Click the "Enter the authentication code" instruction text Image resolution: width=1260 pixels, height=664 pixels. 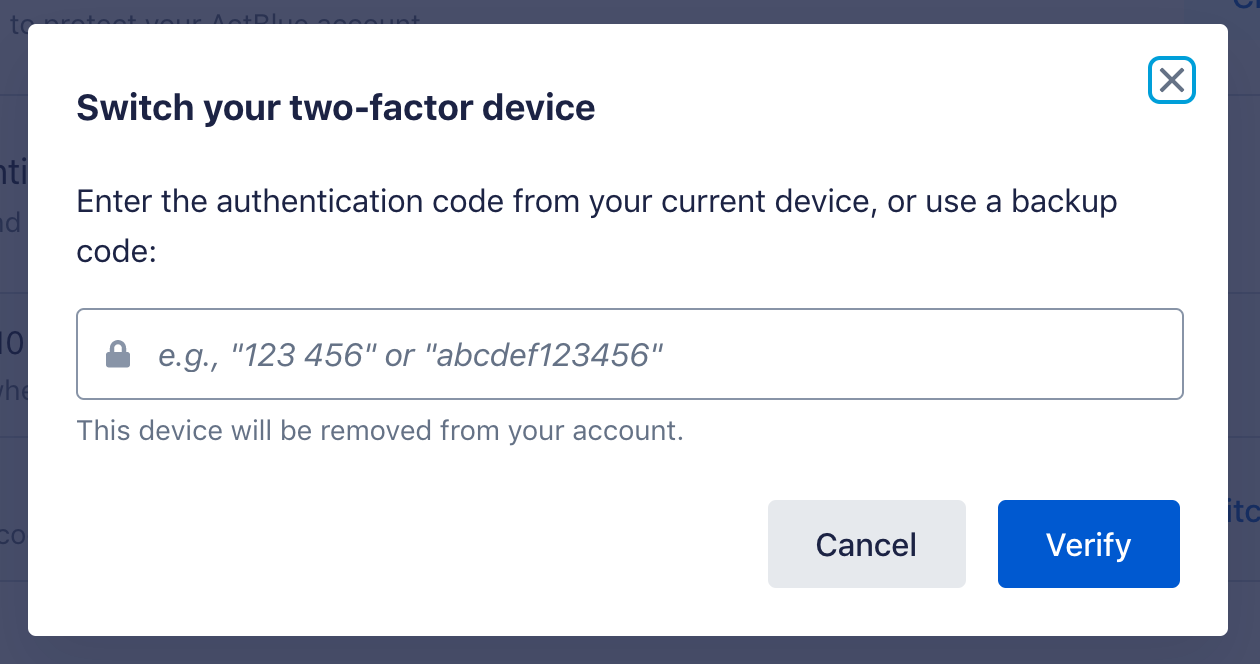point(400,202)
